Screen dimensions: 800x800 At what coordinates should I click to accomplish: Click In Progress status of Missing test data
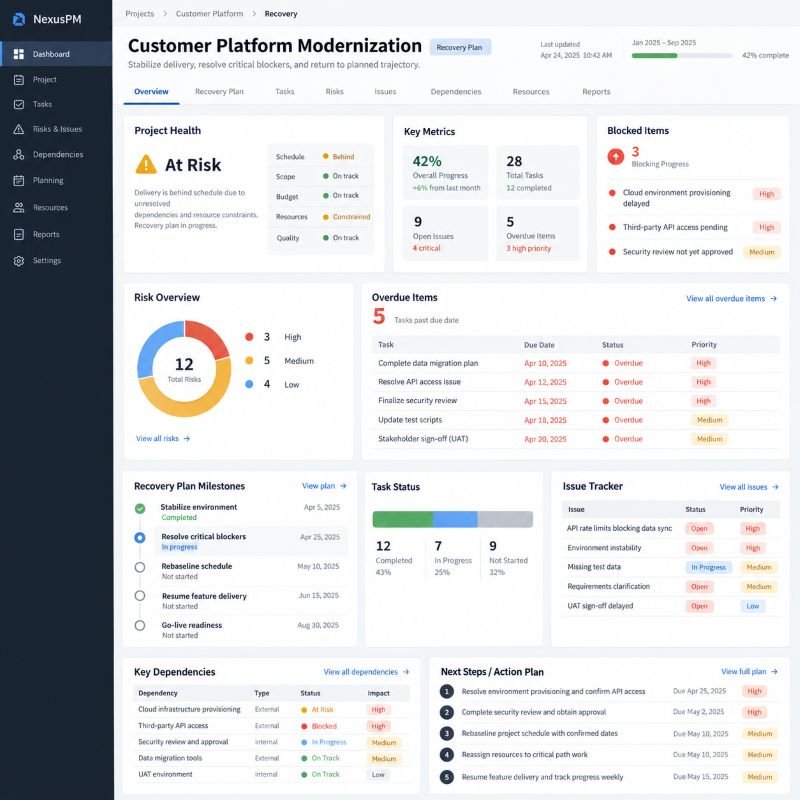(708, 567)
